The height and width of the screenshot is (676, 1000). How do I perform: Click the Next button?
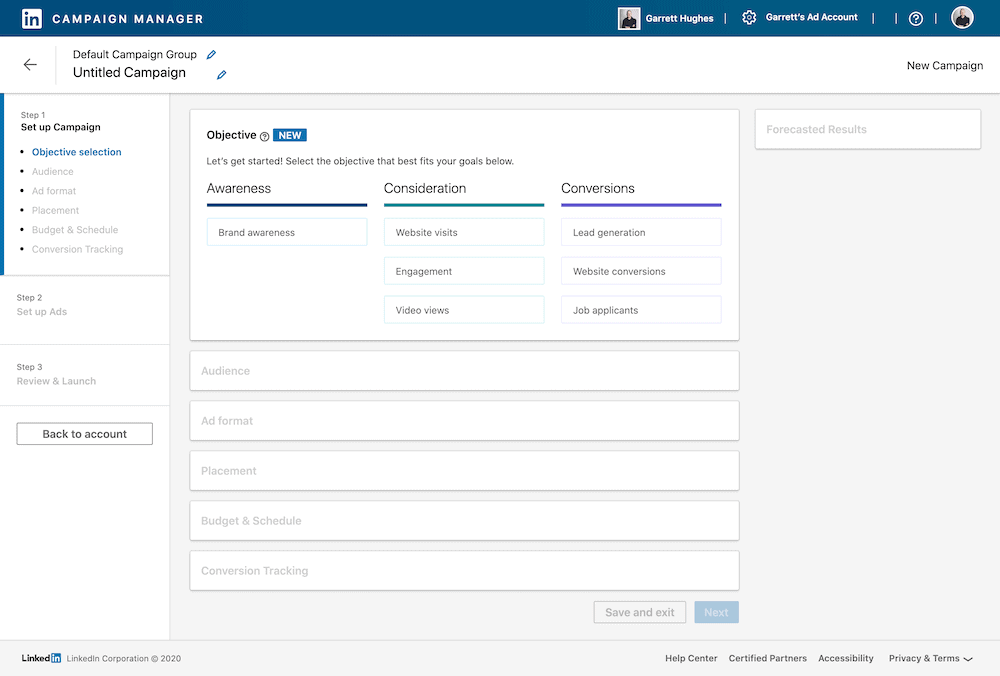point(716,612)
